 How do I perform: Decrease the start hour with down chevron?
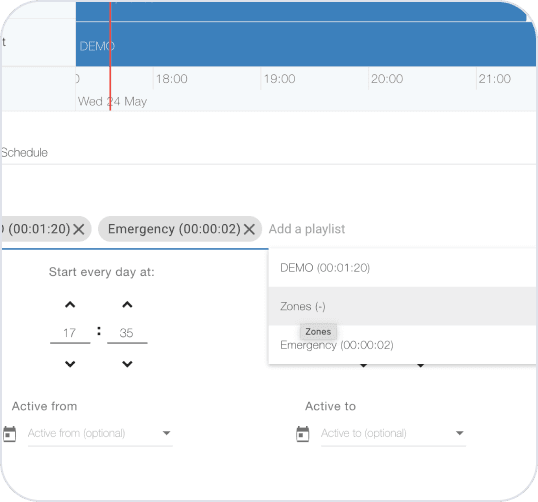70,364
